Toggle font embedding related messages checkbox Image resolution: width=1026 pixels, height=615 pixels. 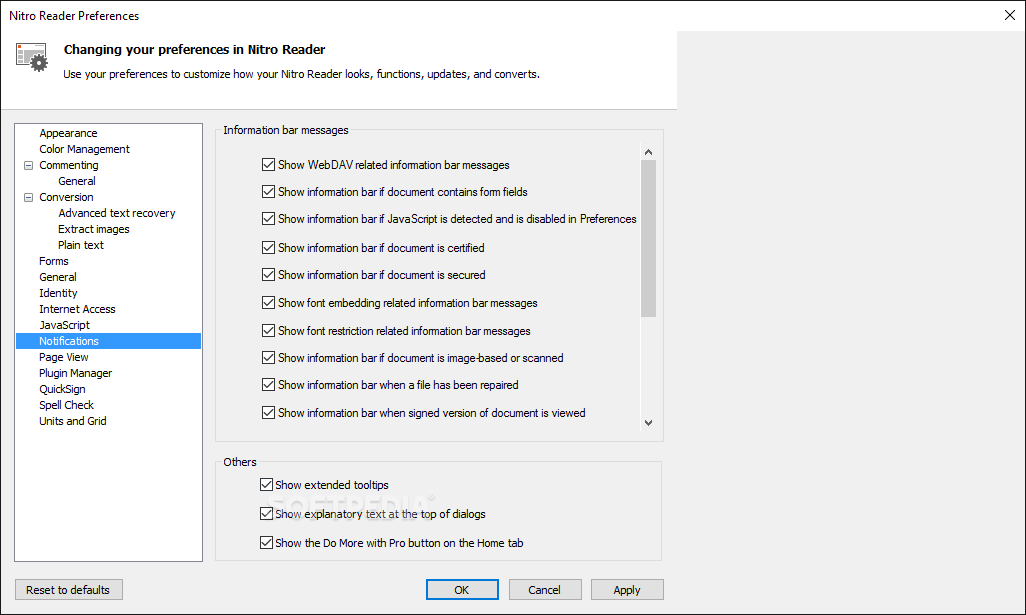coord(268,303)
